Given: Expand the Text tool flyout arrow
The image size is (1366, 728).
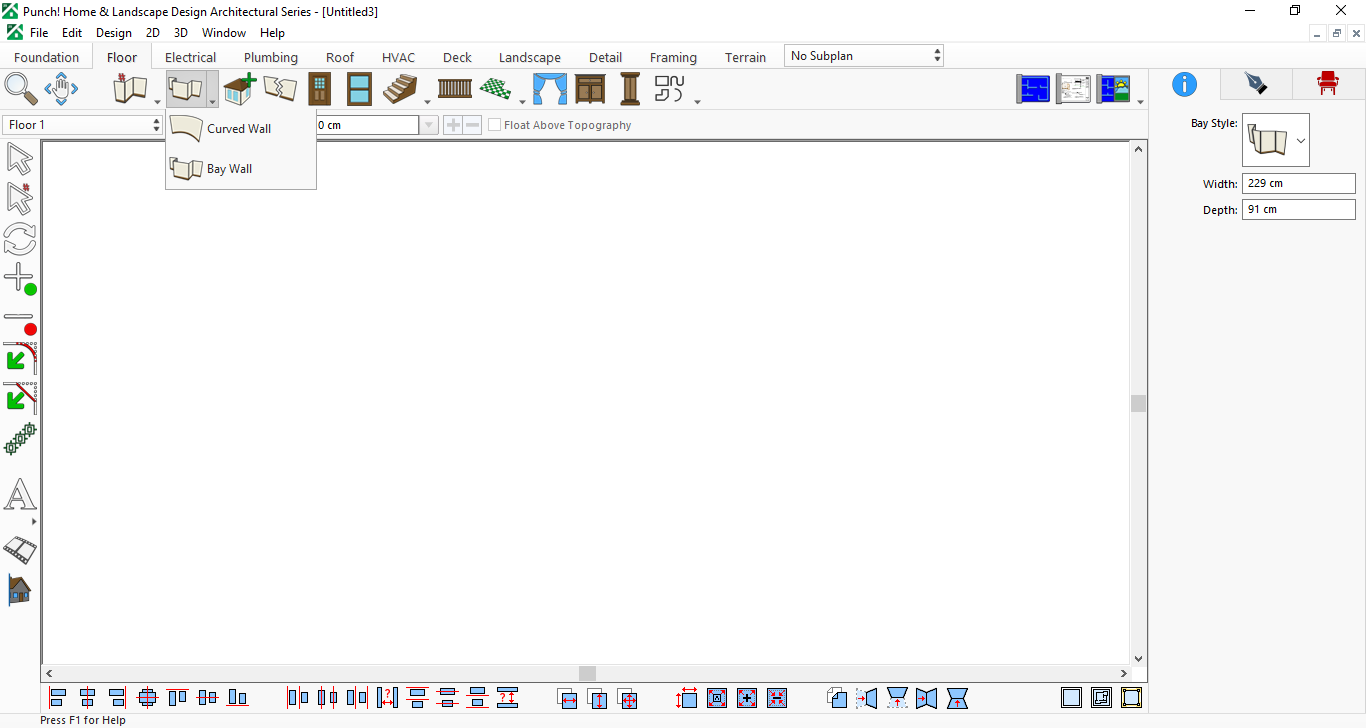Looking at the screenshot, I should click(x=34, y=522).
